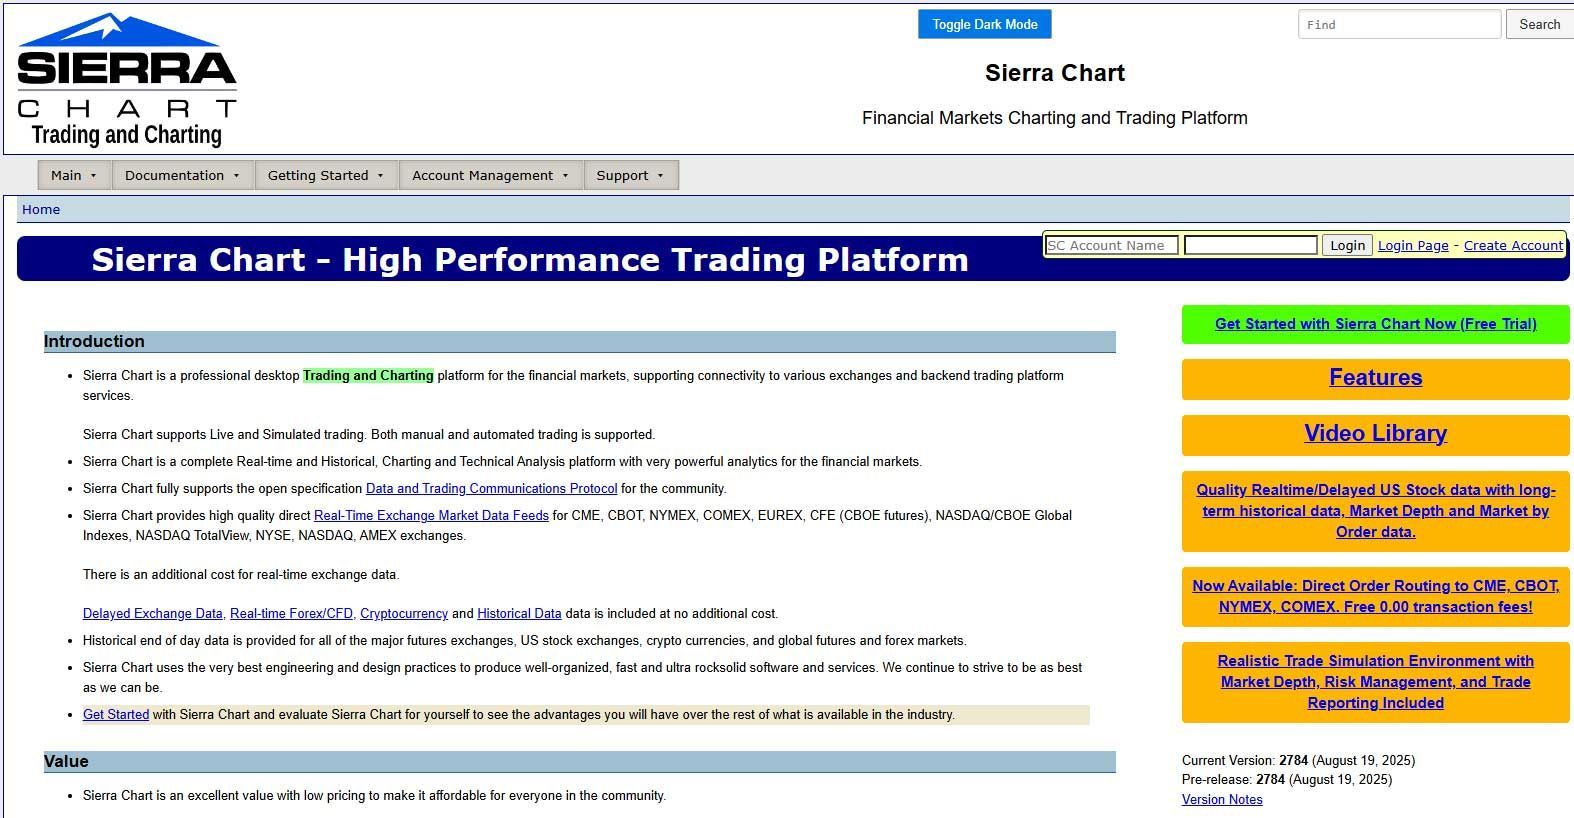Click the Search button
1574x818 pixels.
(1539, 24)
